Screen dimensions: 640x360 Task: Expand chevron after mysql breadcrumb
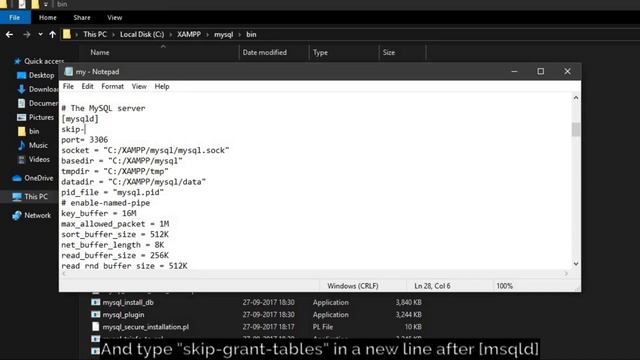pyautogui.click(x=240, y=35)
